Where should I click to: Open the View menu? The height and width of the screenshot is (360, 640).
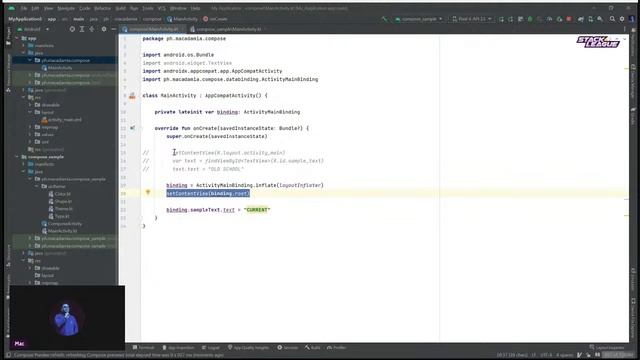click(x=48, y=8)
